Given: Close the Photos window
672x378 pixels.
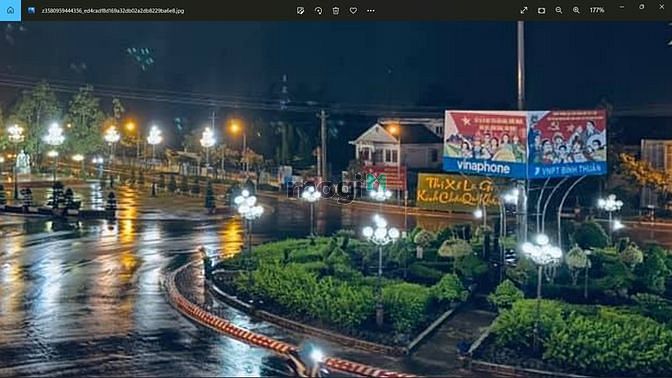Looking at the screenshot, I should (662, 7).
